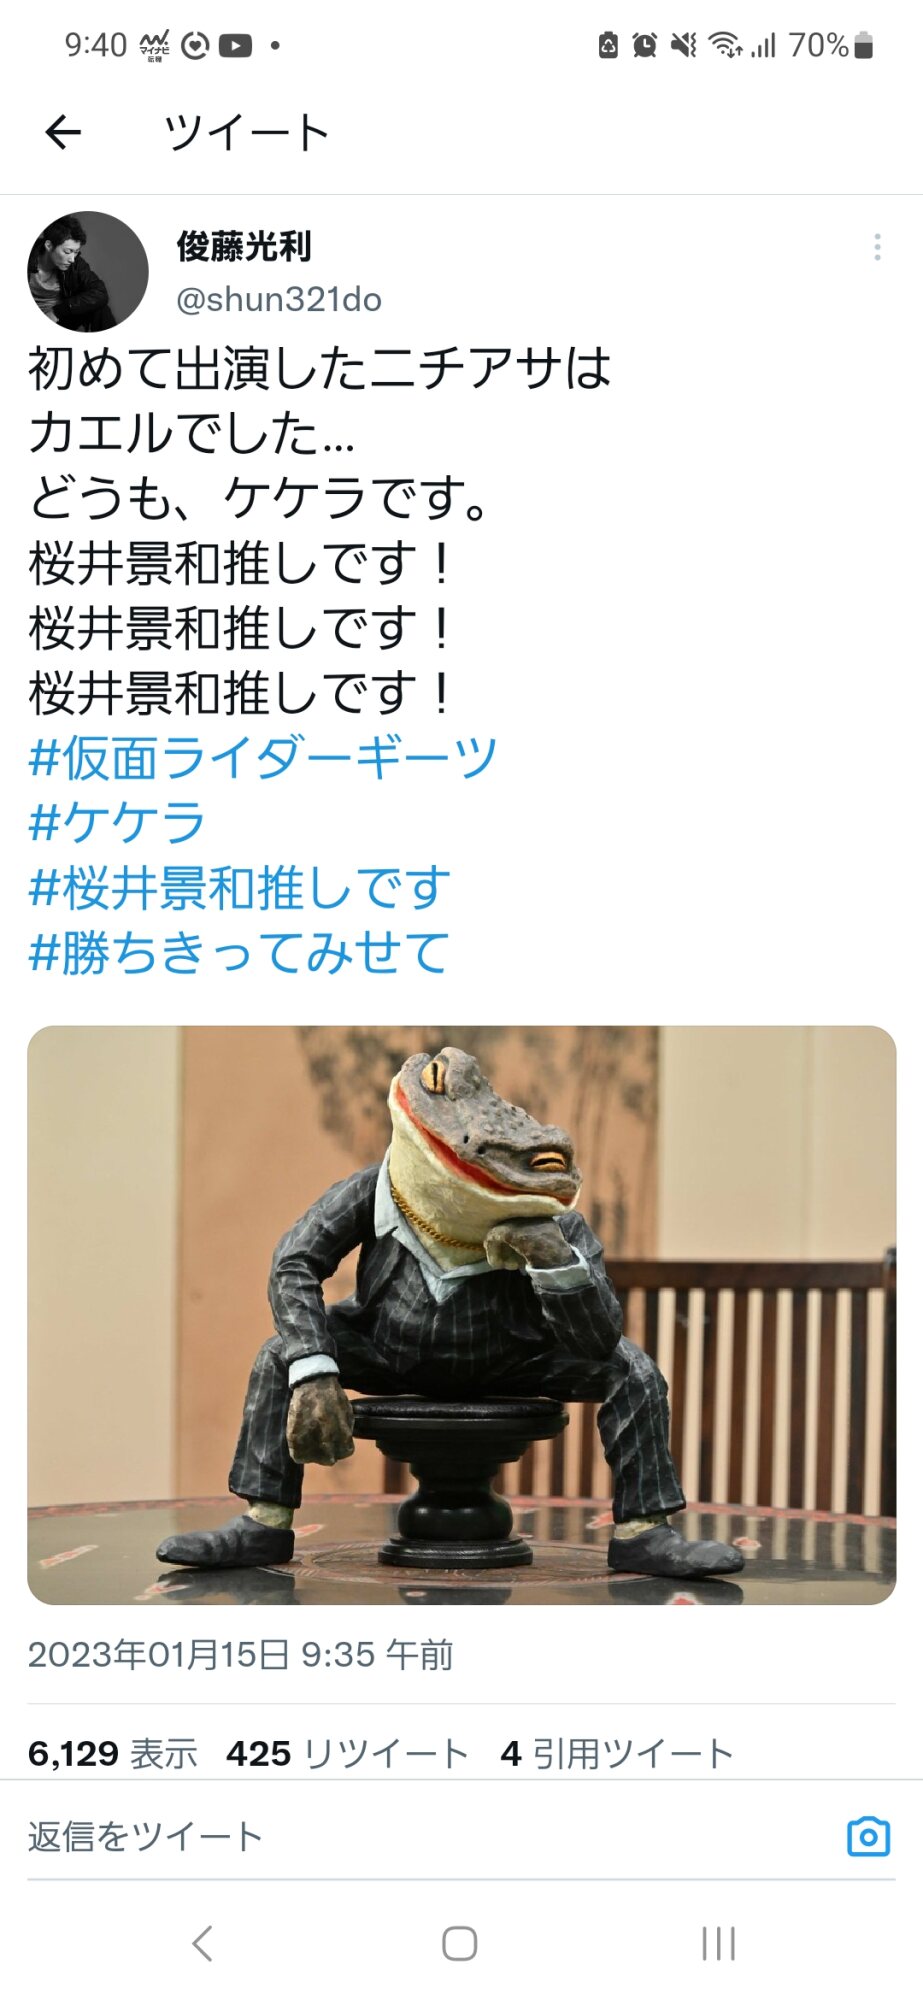Tap the Android home navigation button
This screenshot has height=2000, width=923.
tap(460, 1943)
